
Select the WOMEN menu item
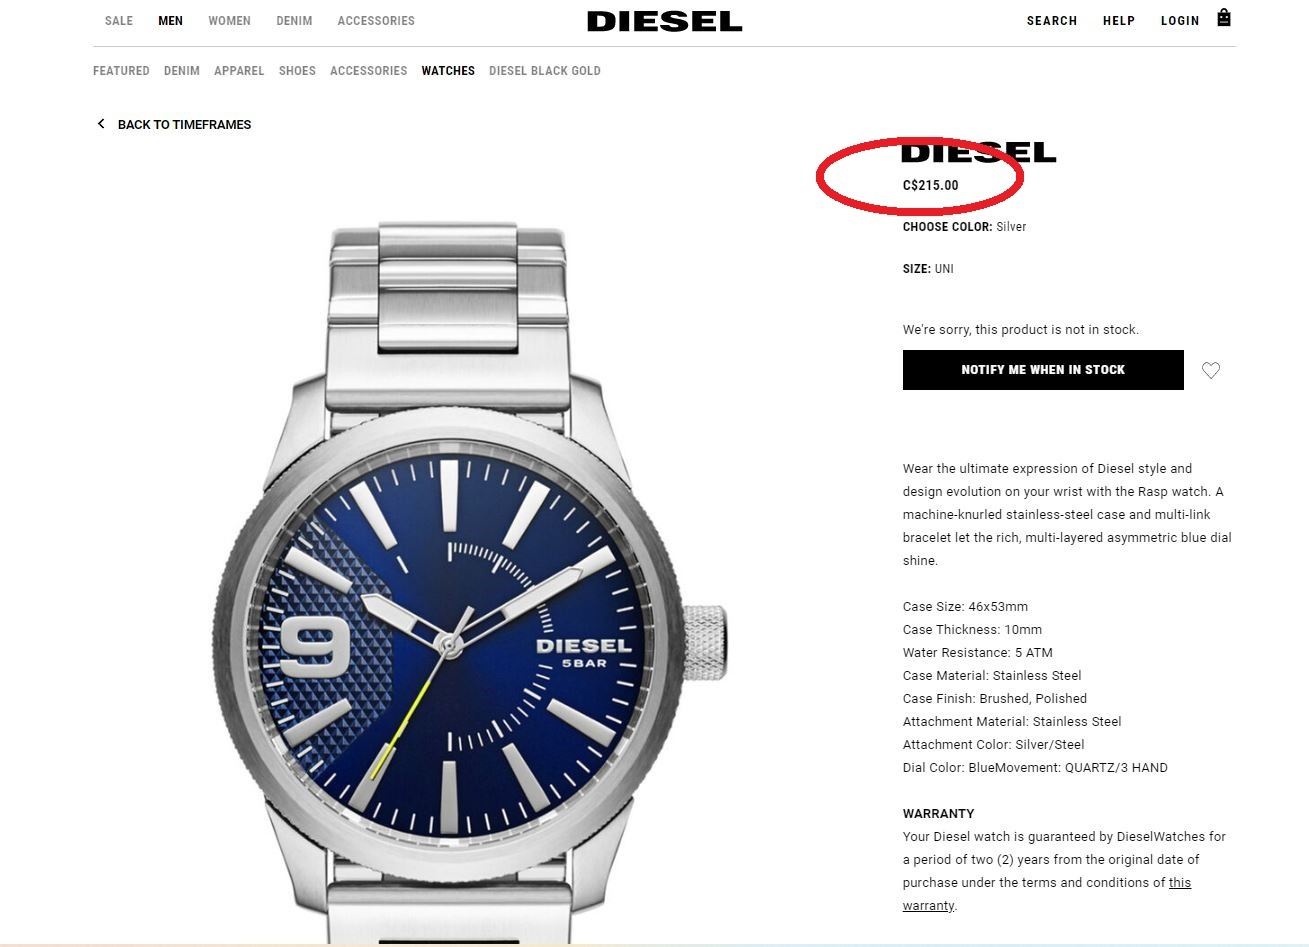pyautogui.click(x=229, y=21)
